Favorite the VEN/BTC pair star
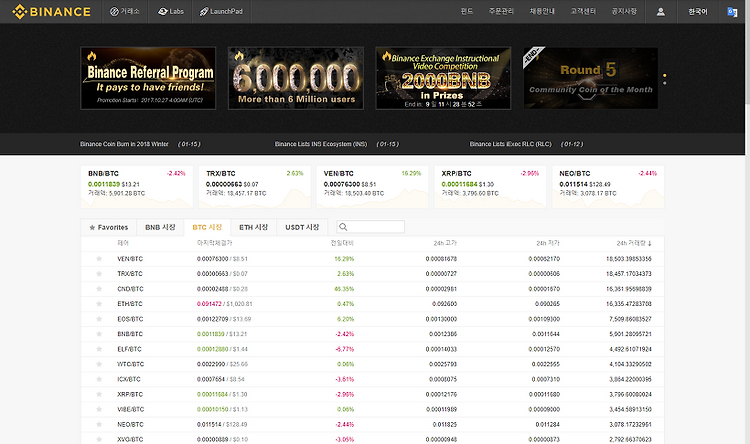This screenshot has width=750, height=444. [99, 259]
